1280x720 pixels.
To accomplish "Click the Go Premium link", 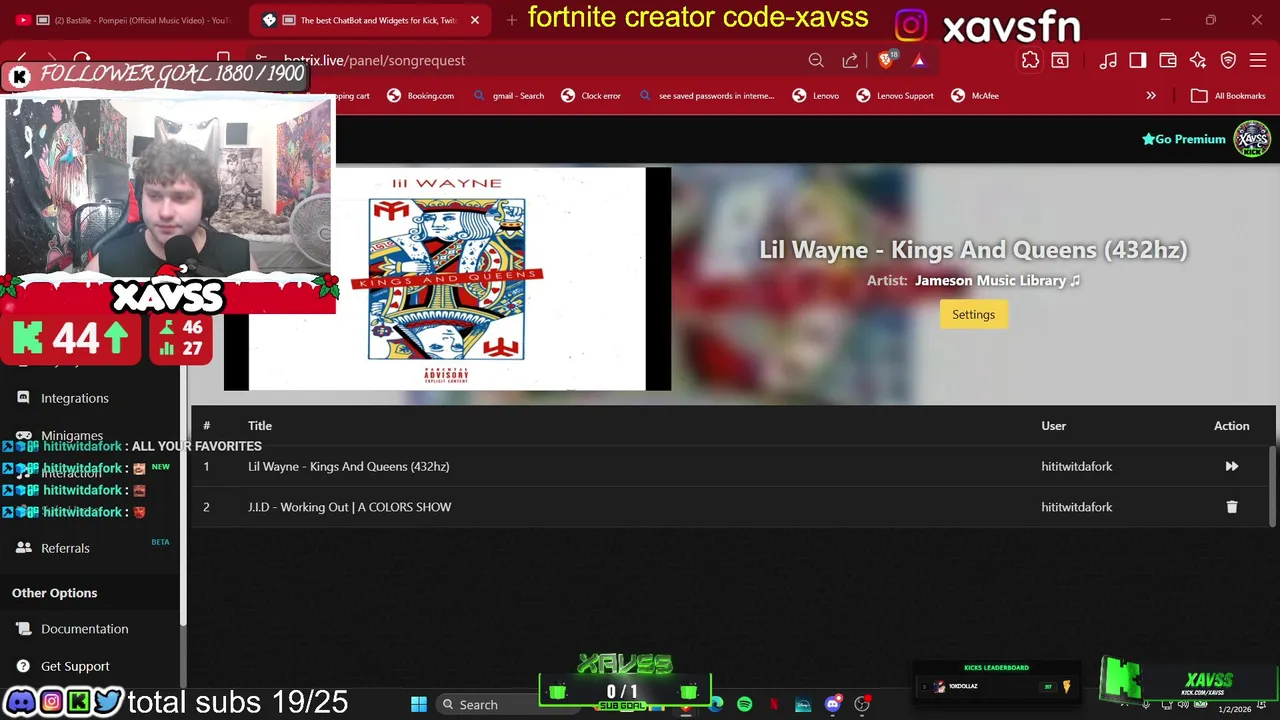I will coord(1183,139).
